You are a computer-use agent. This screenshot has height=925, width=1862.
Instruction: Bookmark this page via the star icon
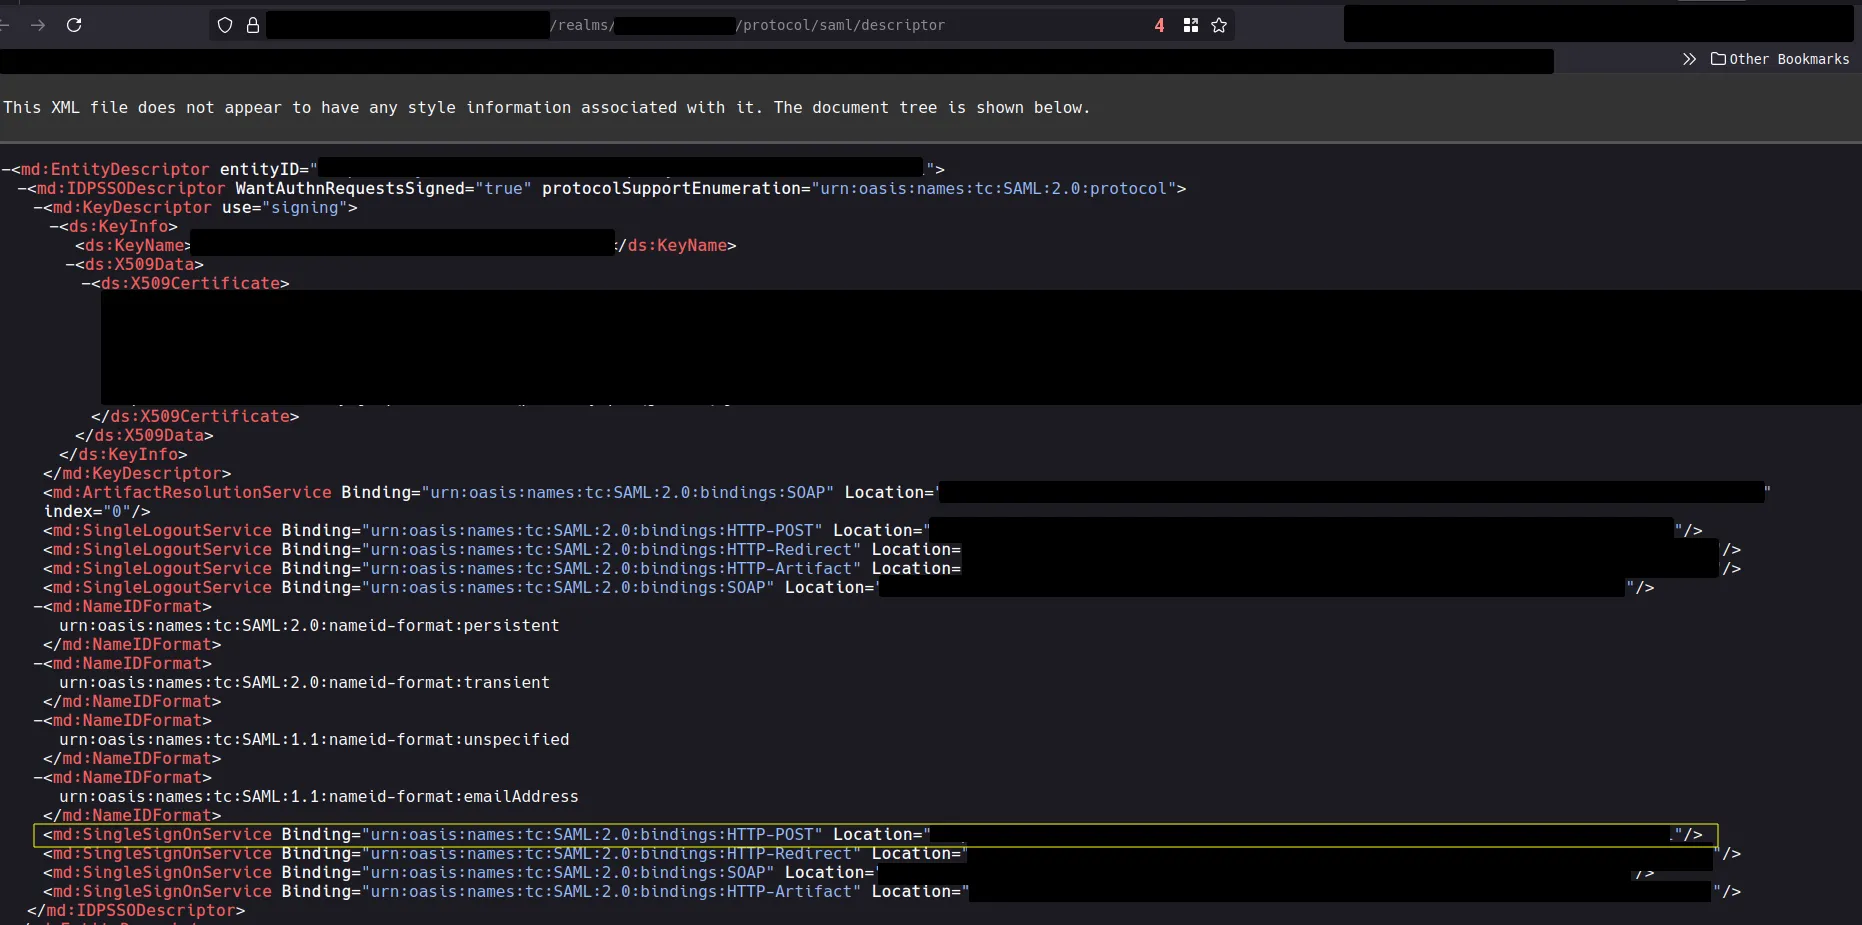pyautogui.click(x=1219, y=25)
